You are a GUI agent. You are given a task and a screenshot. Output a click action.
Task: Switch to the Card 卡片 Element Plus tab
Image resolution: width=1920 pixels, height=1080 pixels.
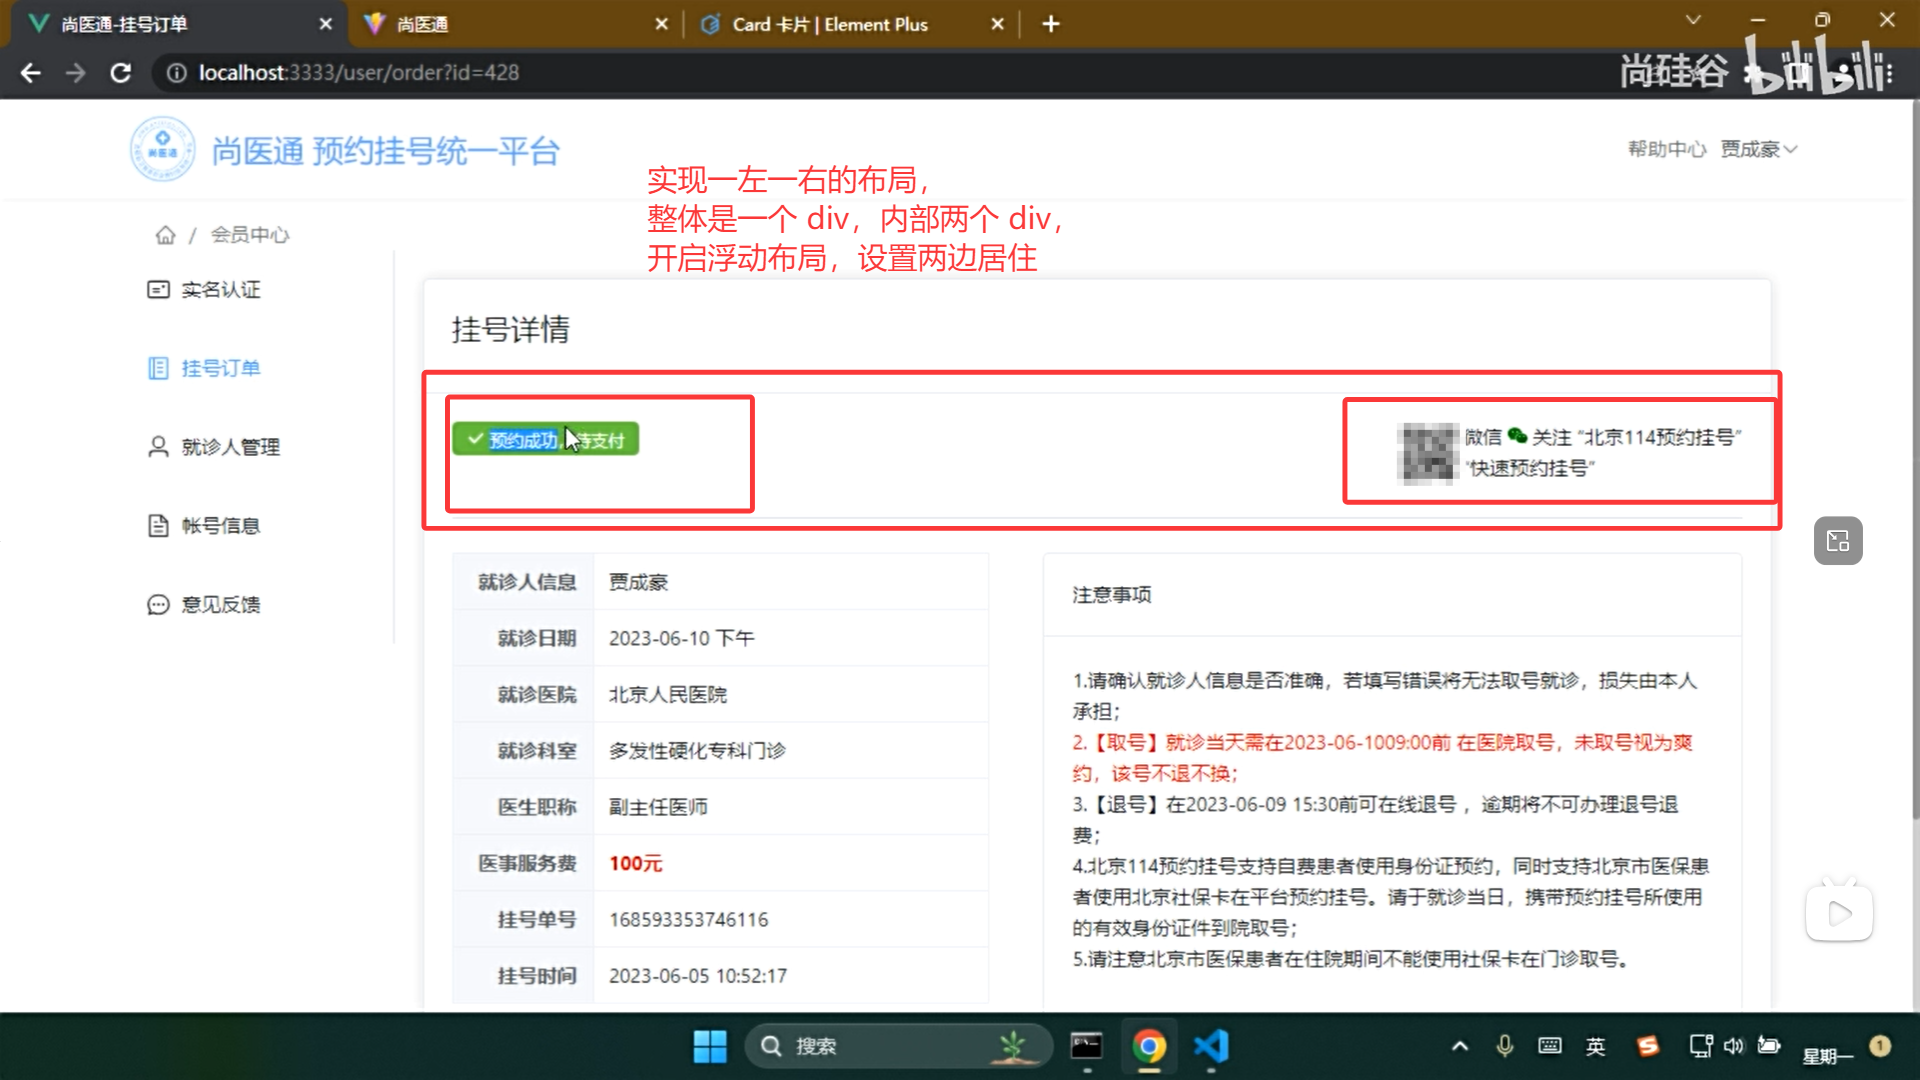point(830,24)
